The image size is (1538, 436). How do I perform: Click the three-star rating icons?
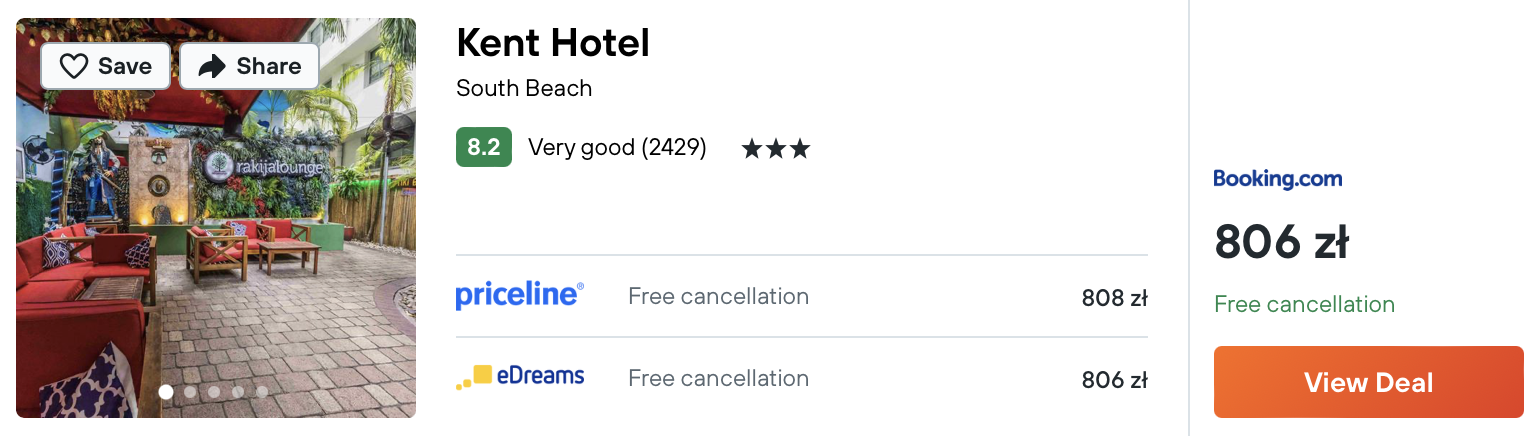point(775,149)
